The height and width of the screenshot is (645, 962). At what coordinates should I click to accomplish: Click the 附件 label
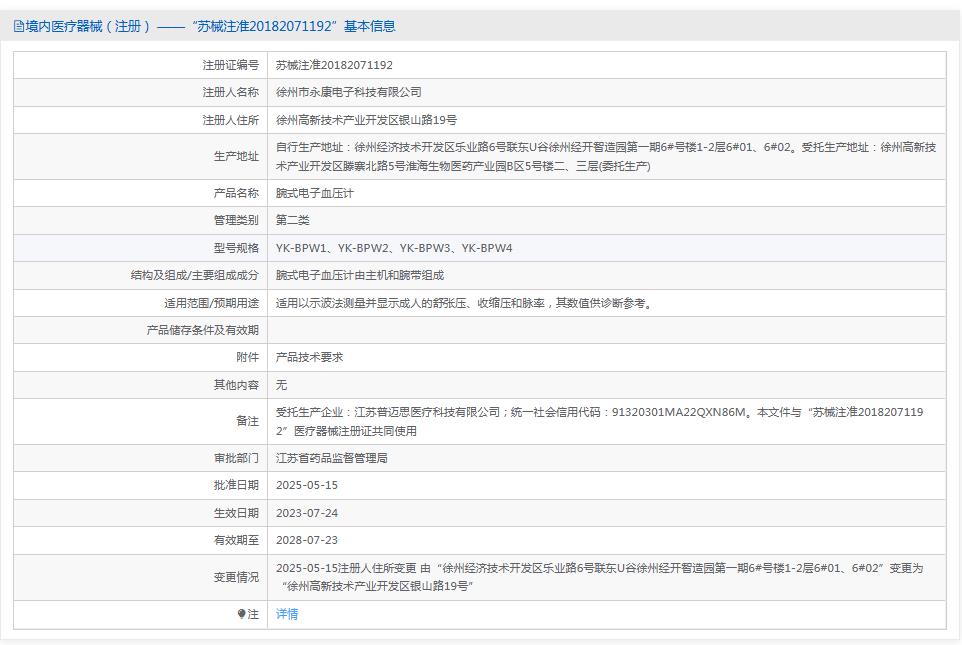(247, 357)
